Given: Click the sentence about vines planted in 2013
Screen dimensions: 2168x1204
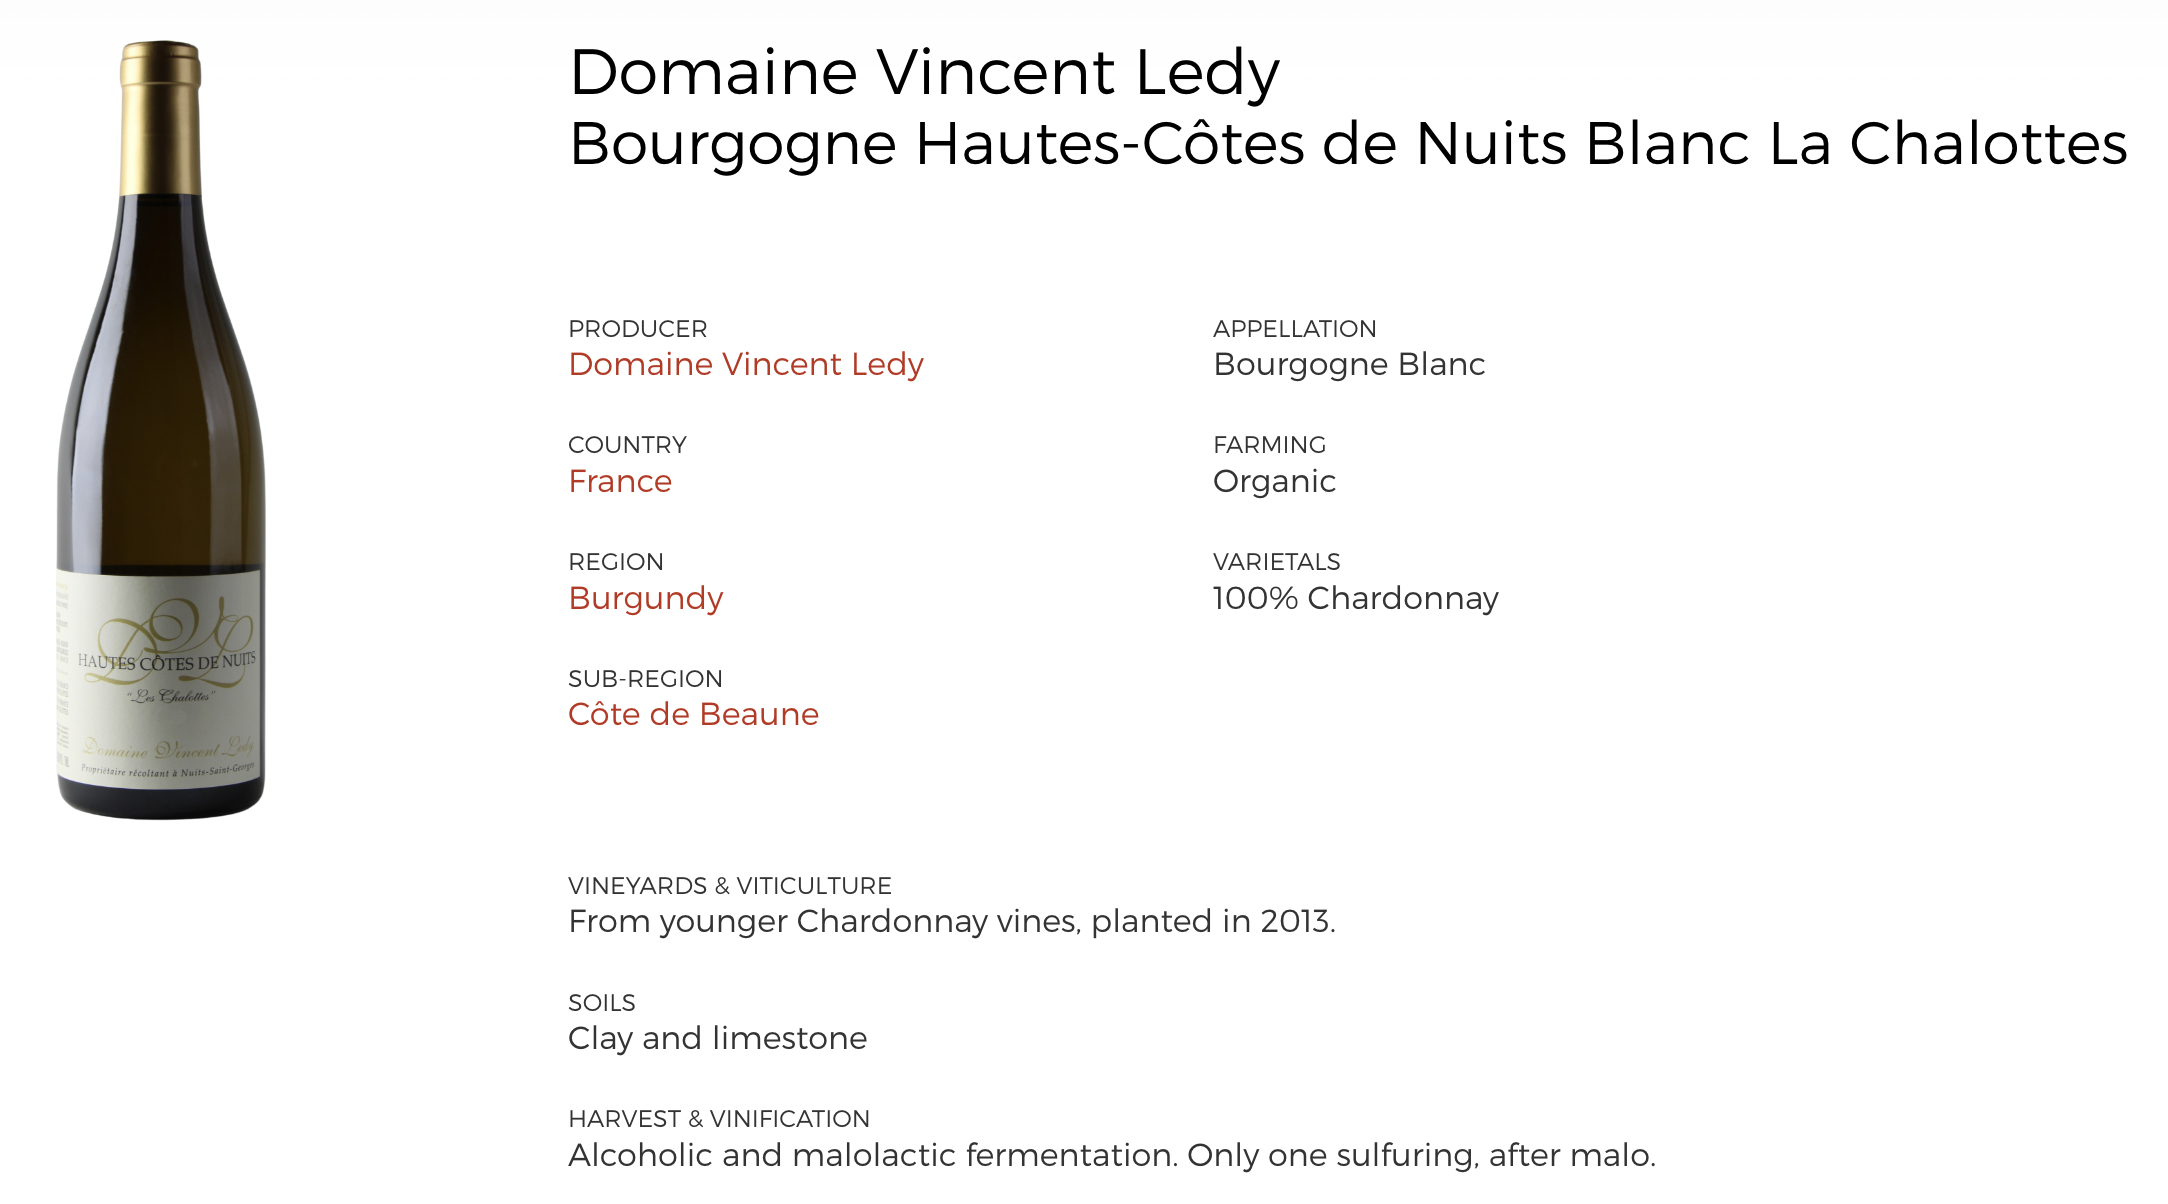Looking at the screenshot, I should tap(951, 921).
